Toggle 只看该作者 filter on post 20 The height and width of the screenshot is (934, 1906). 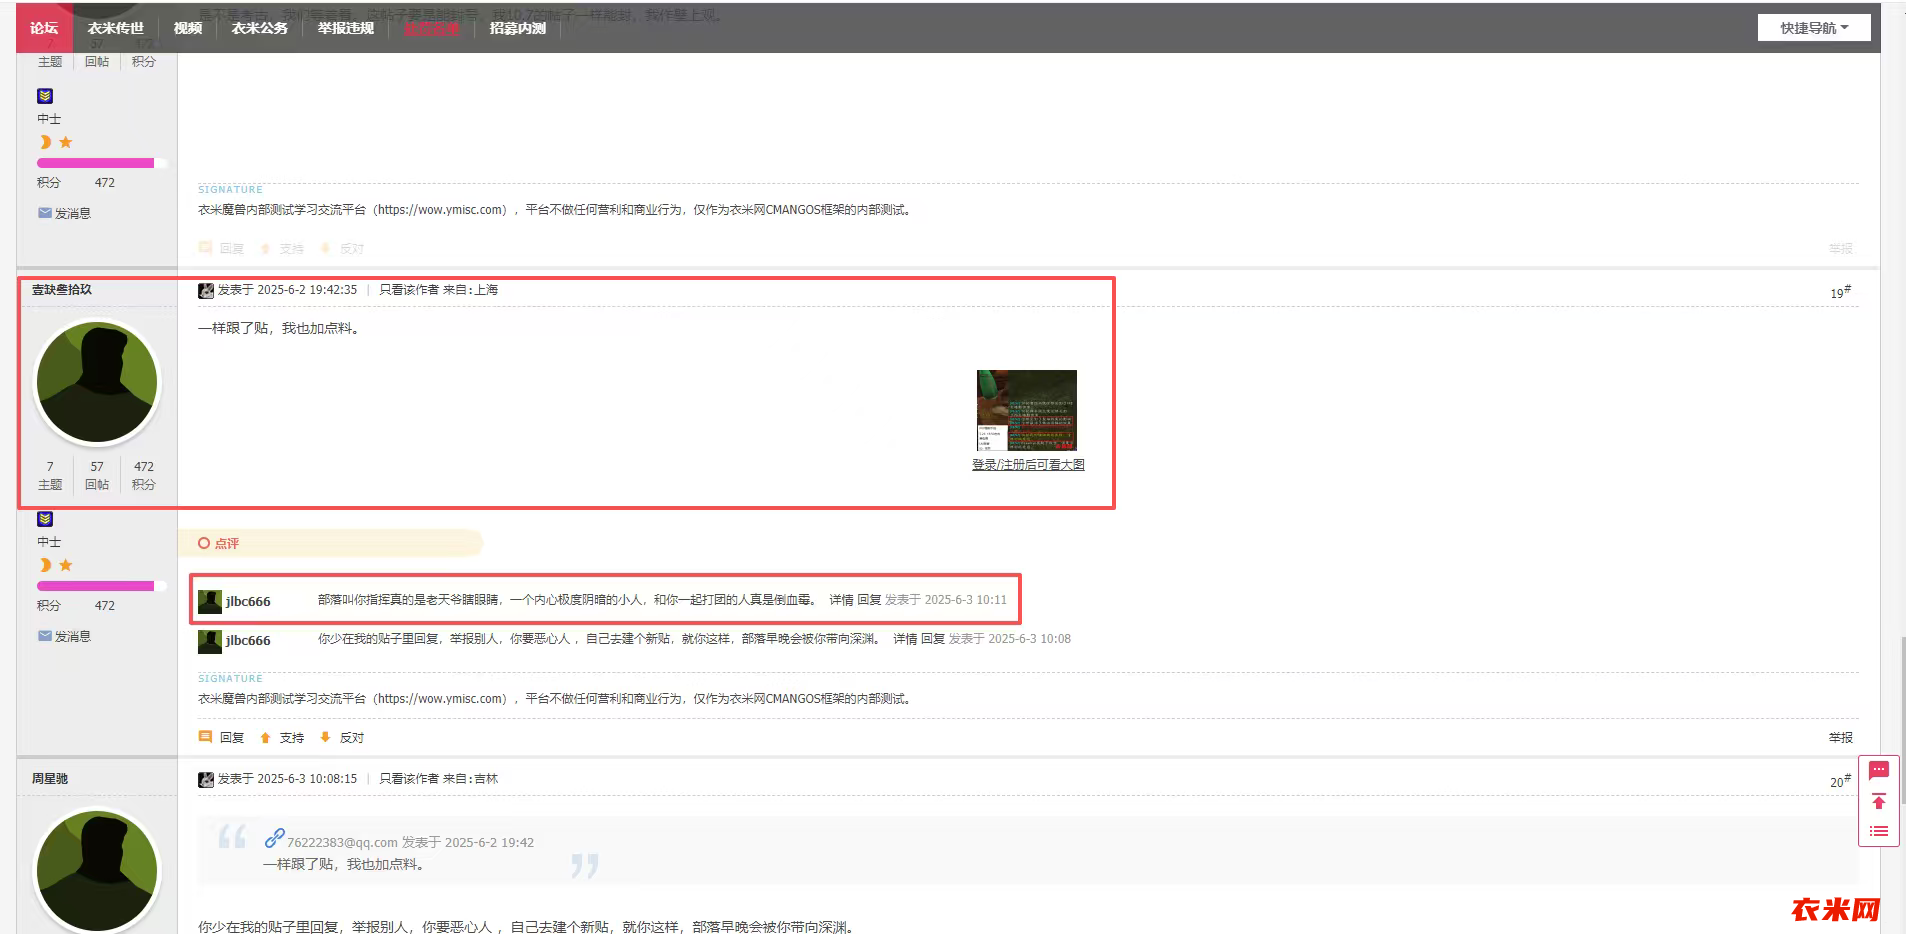(408, 779)
